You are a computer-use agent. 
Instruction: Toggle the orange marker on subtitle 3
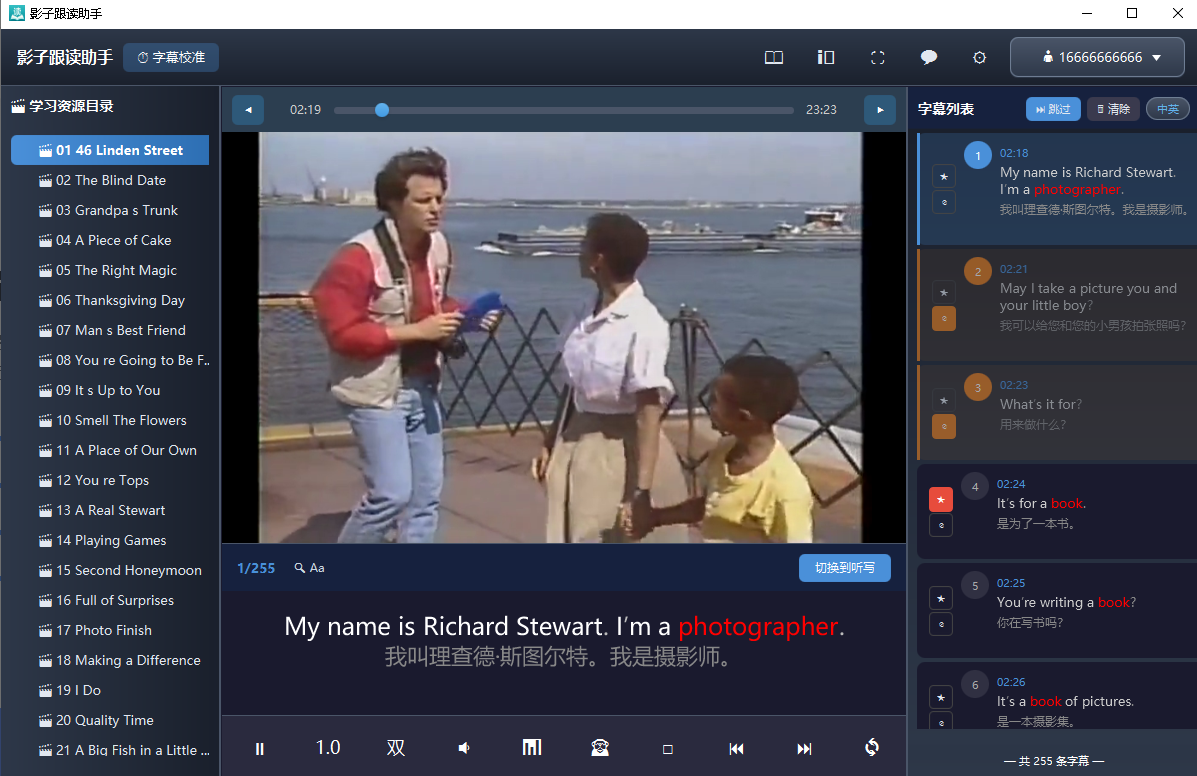944,426
